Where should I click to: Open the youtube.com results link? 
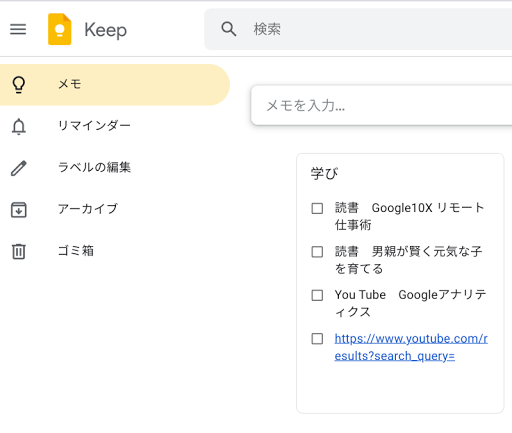point(411,347)
